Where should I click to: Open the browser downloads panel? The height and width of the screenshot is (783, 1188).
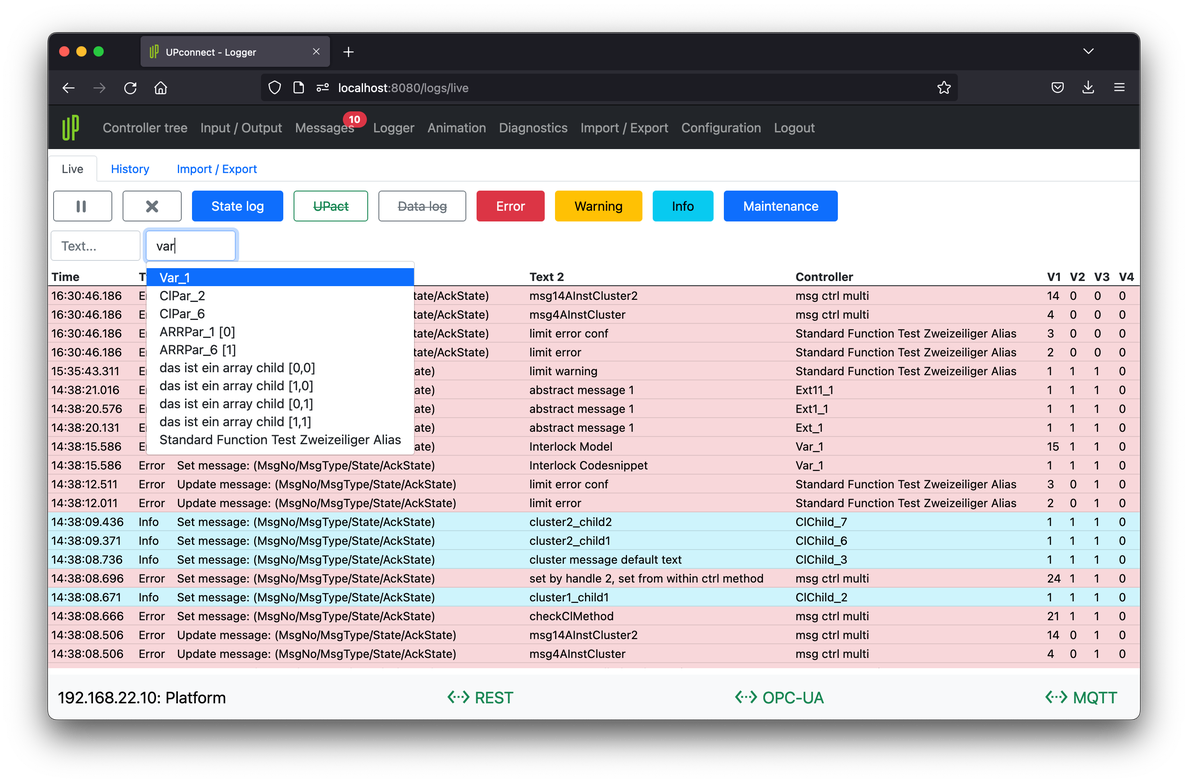click(x=1088, y=88)
